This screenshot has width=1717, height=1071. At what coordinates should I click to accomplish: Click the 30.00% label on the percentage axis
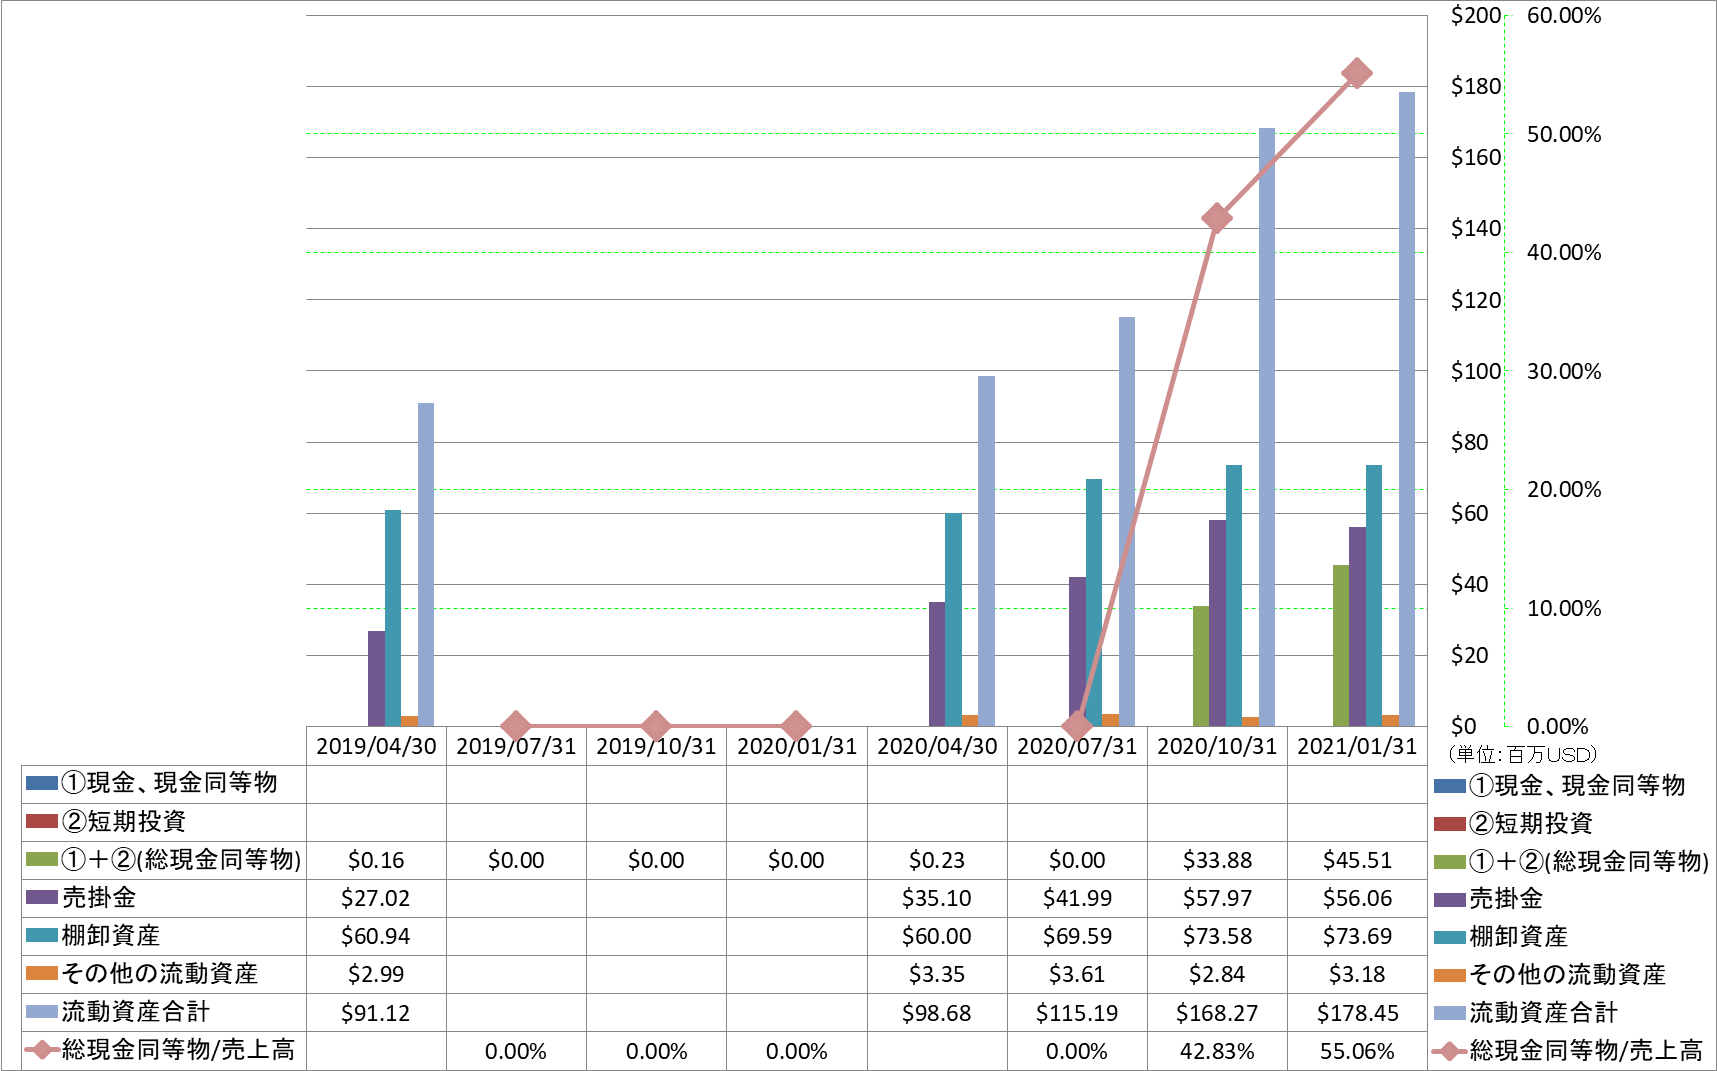click(x=1564, y=371)
